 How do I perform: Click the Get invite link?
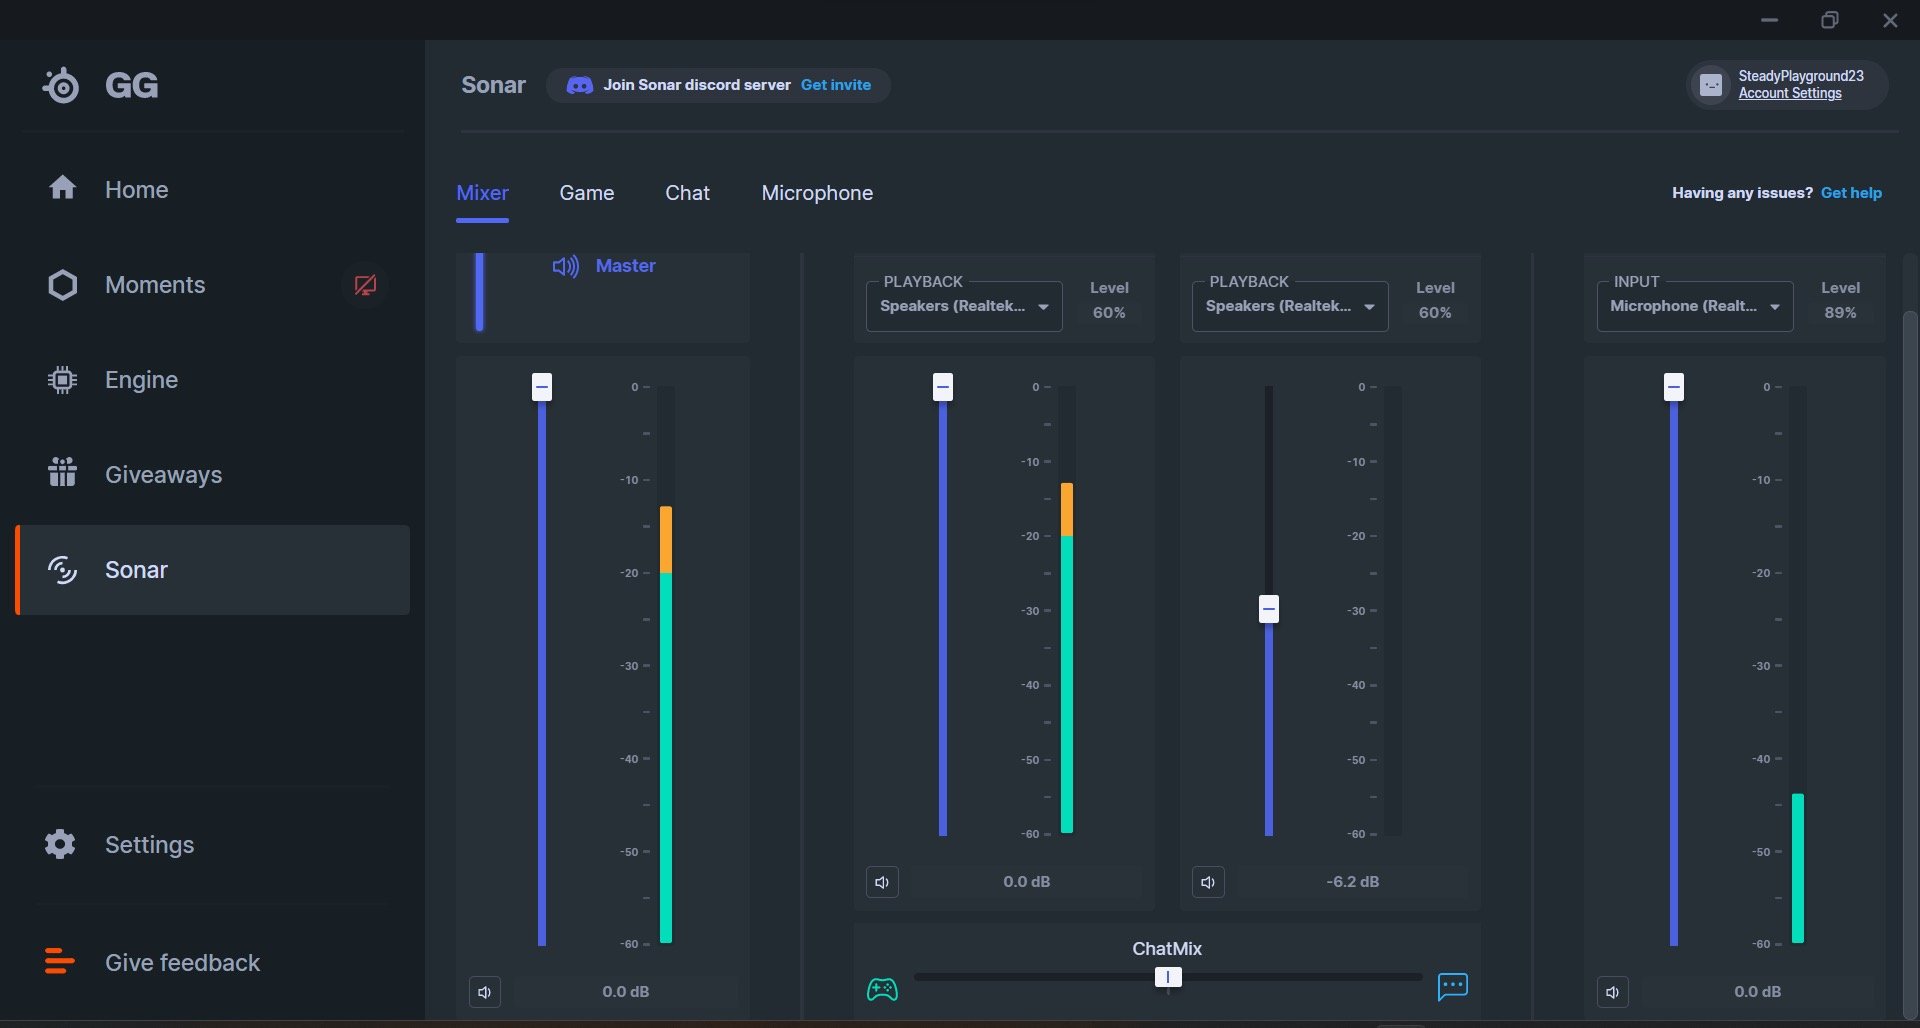click(835, 85)
